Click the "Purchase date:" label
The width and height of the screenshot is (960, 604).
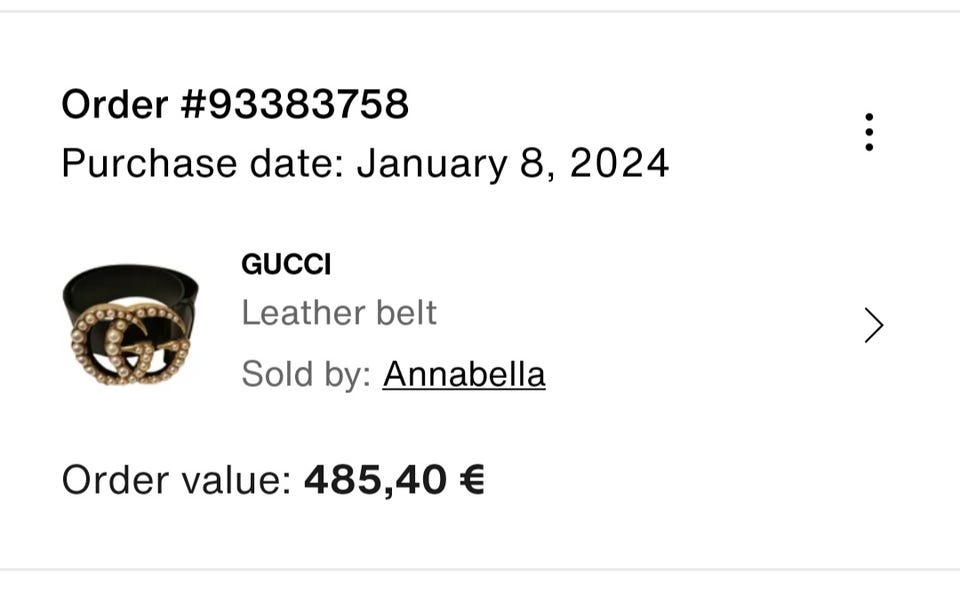(203, 163)
